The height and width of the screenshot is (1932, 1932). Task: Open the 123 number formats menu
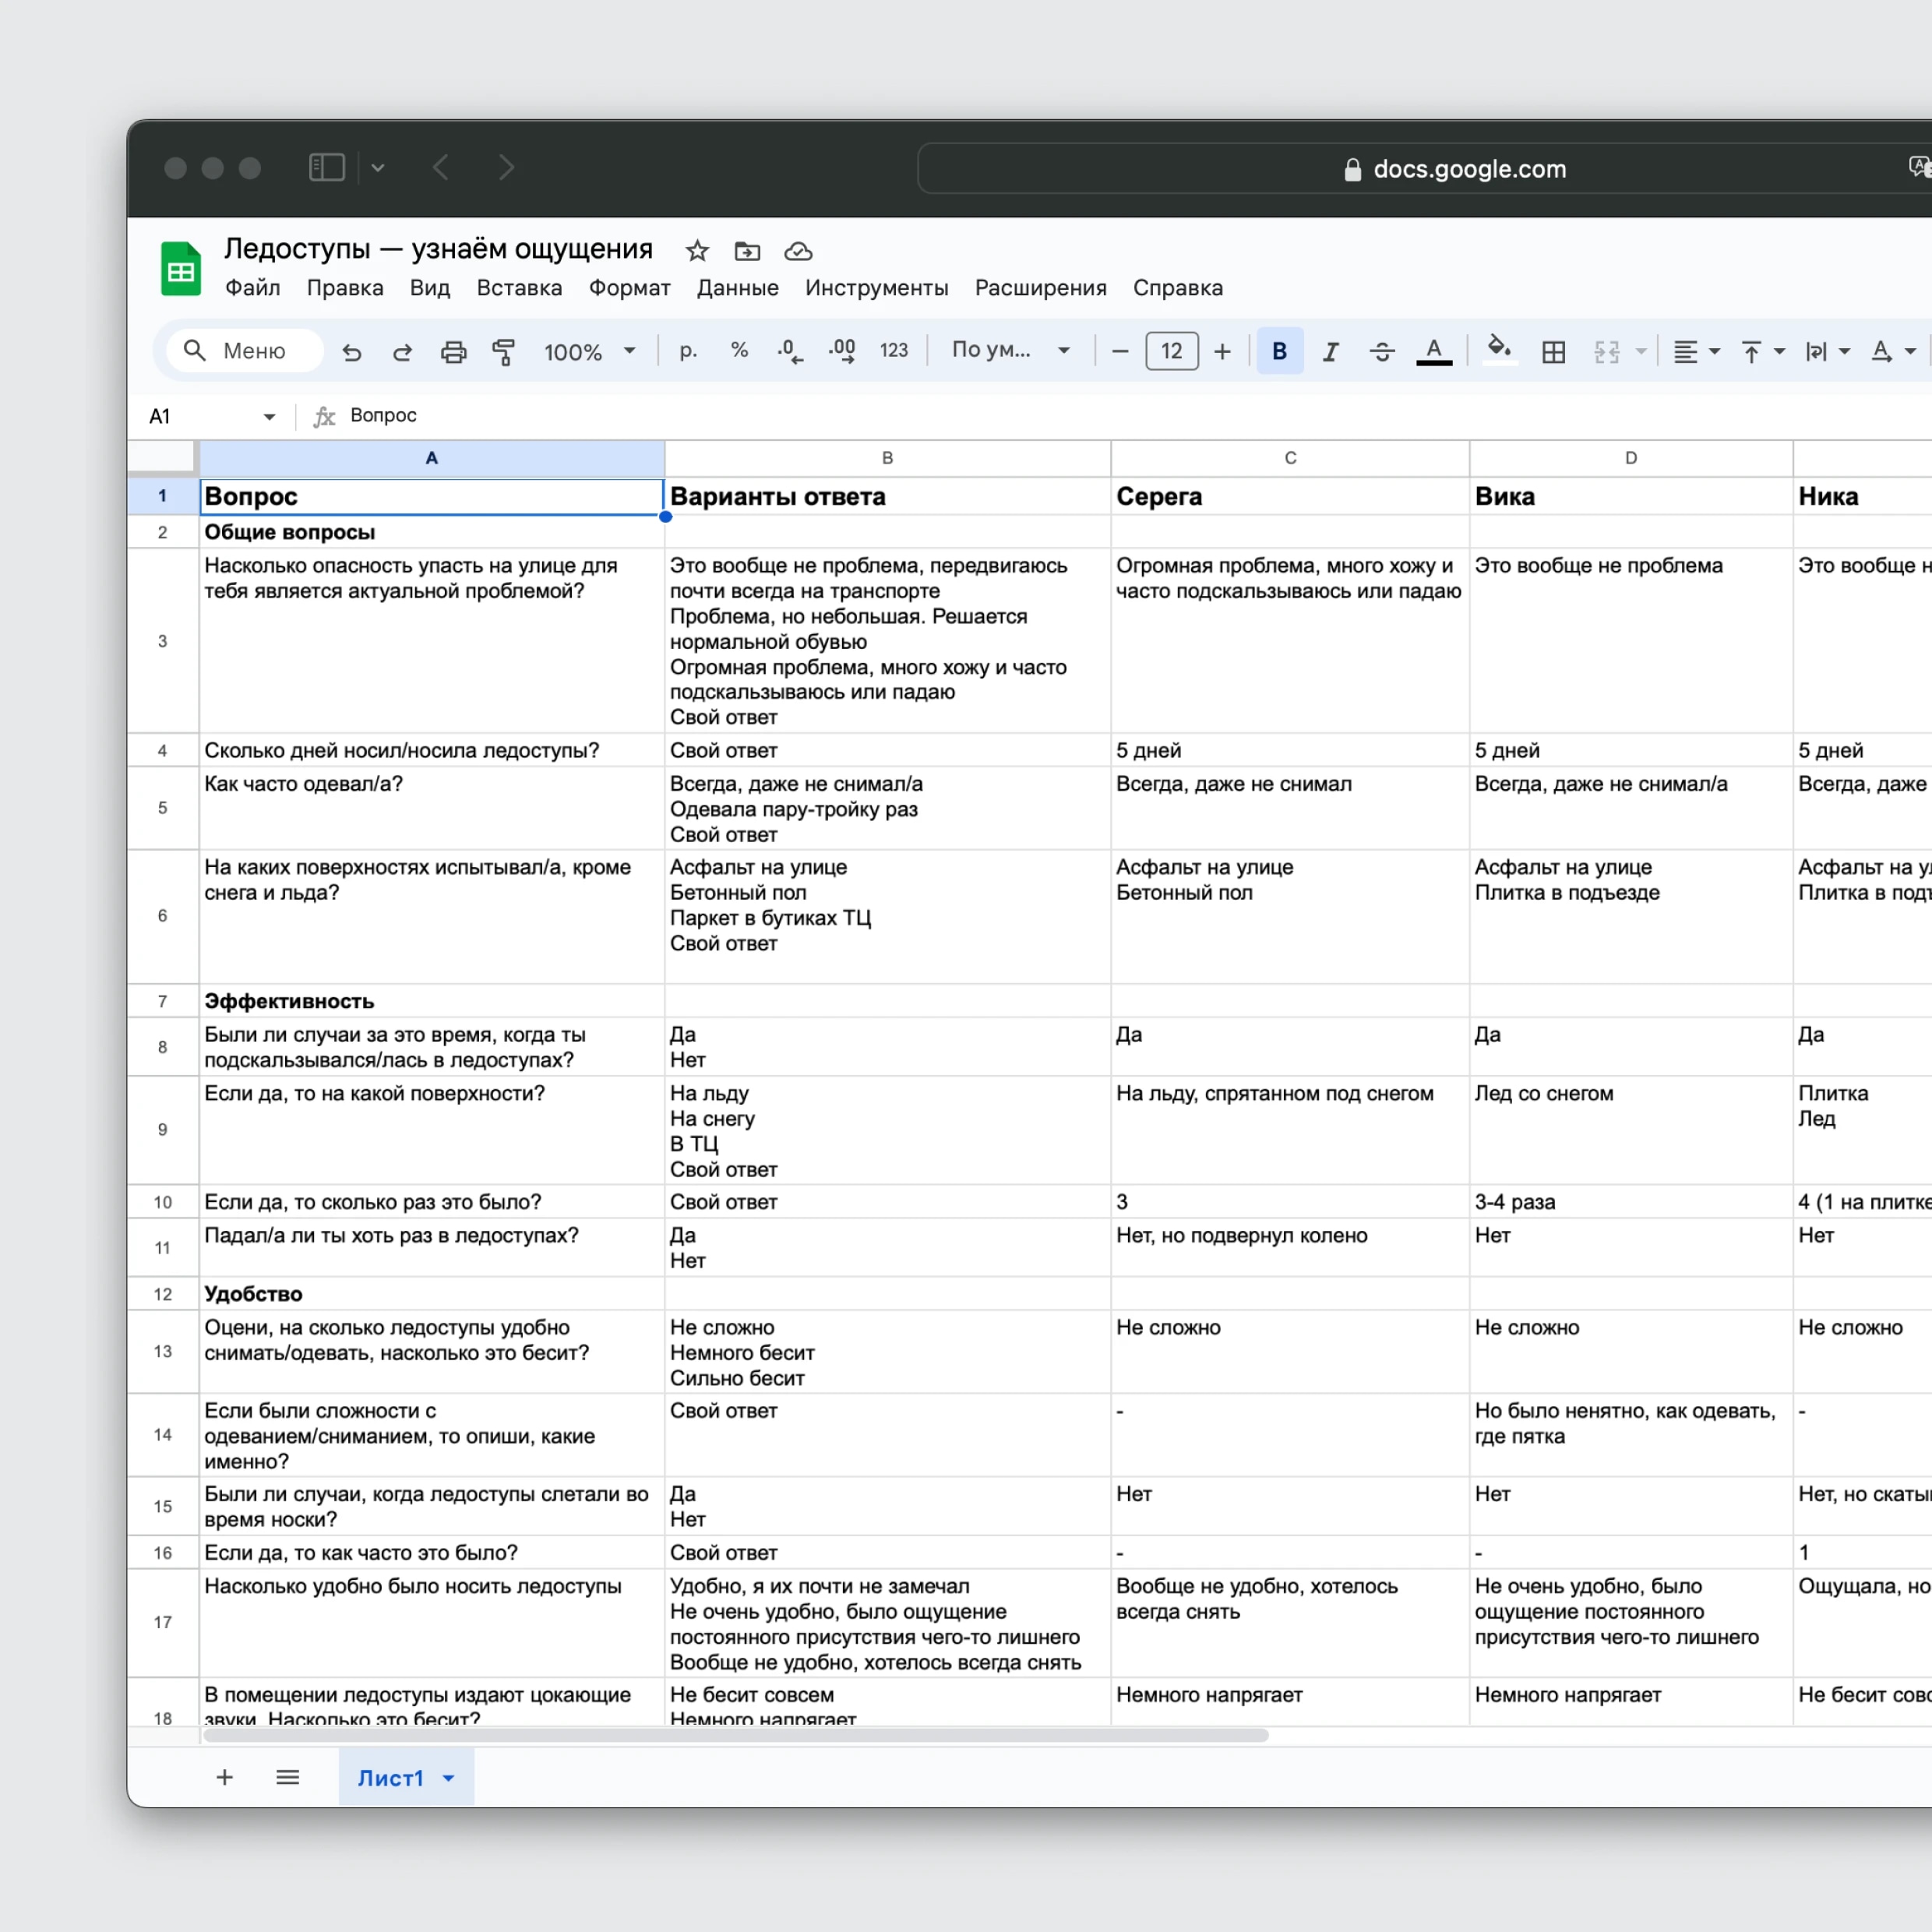[893, 351]
